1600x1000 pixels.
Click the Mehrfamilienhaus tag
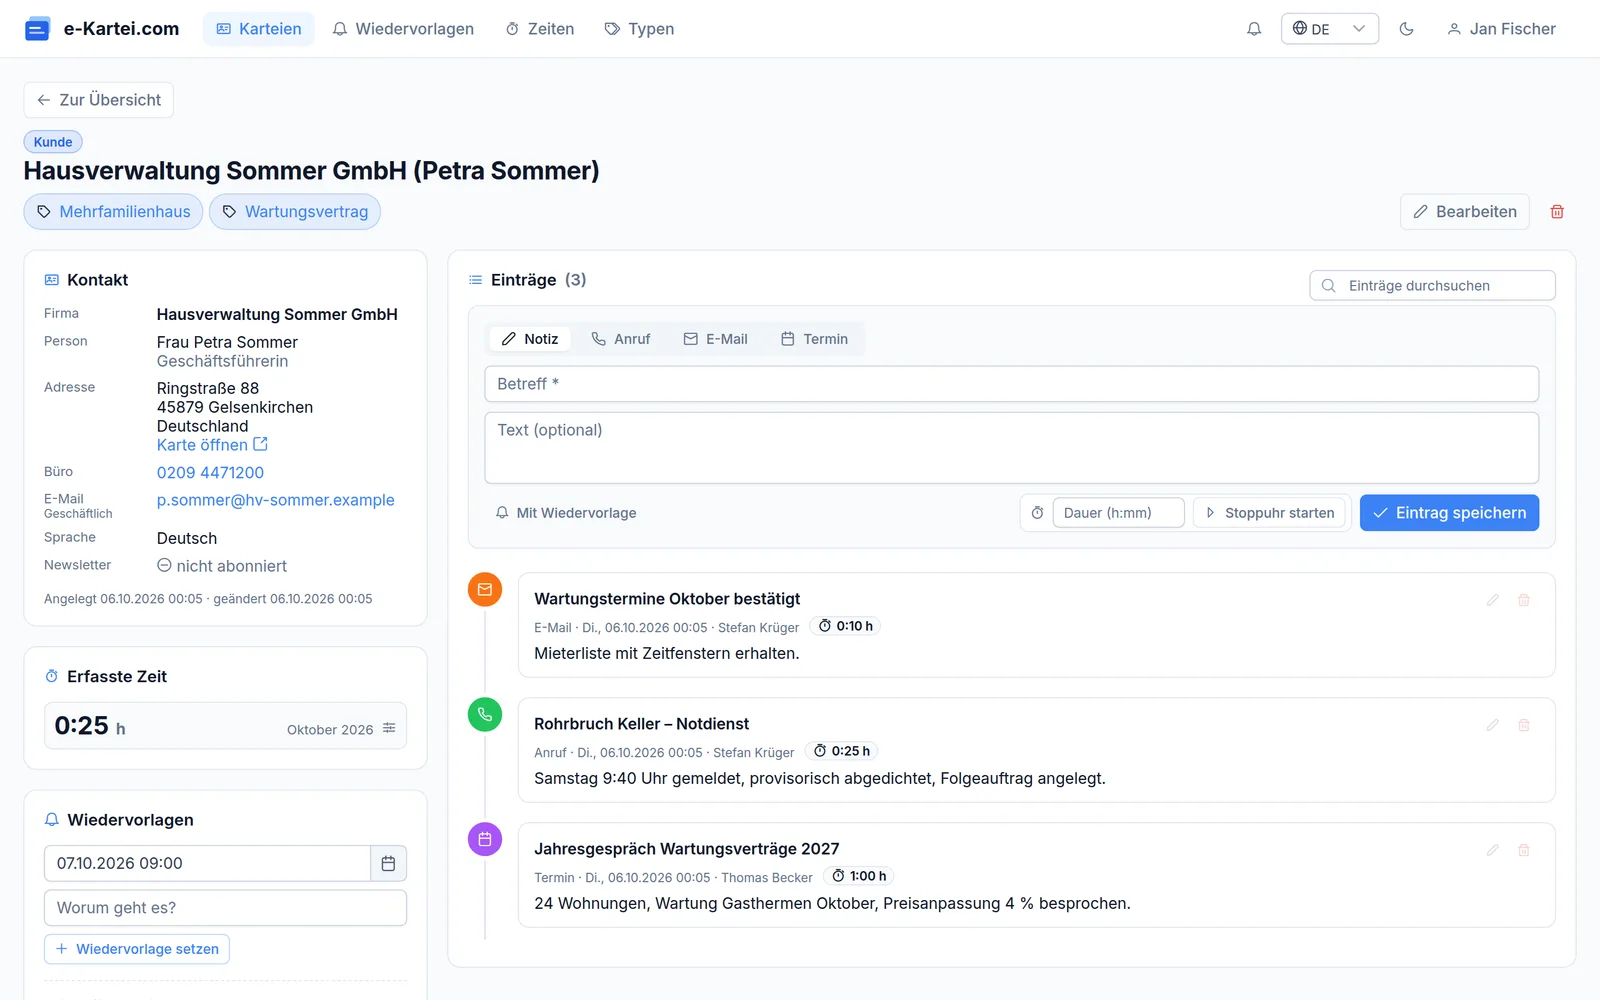(x=113, y=212)
